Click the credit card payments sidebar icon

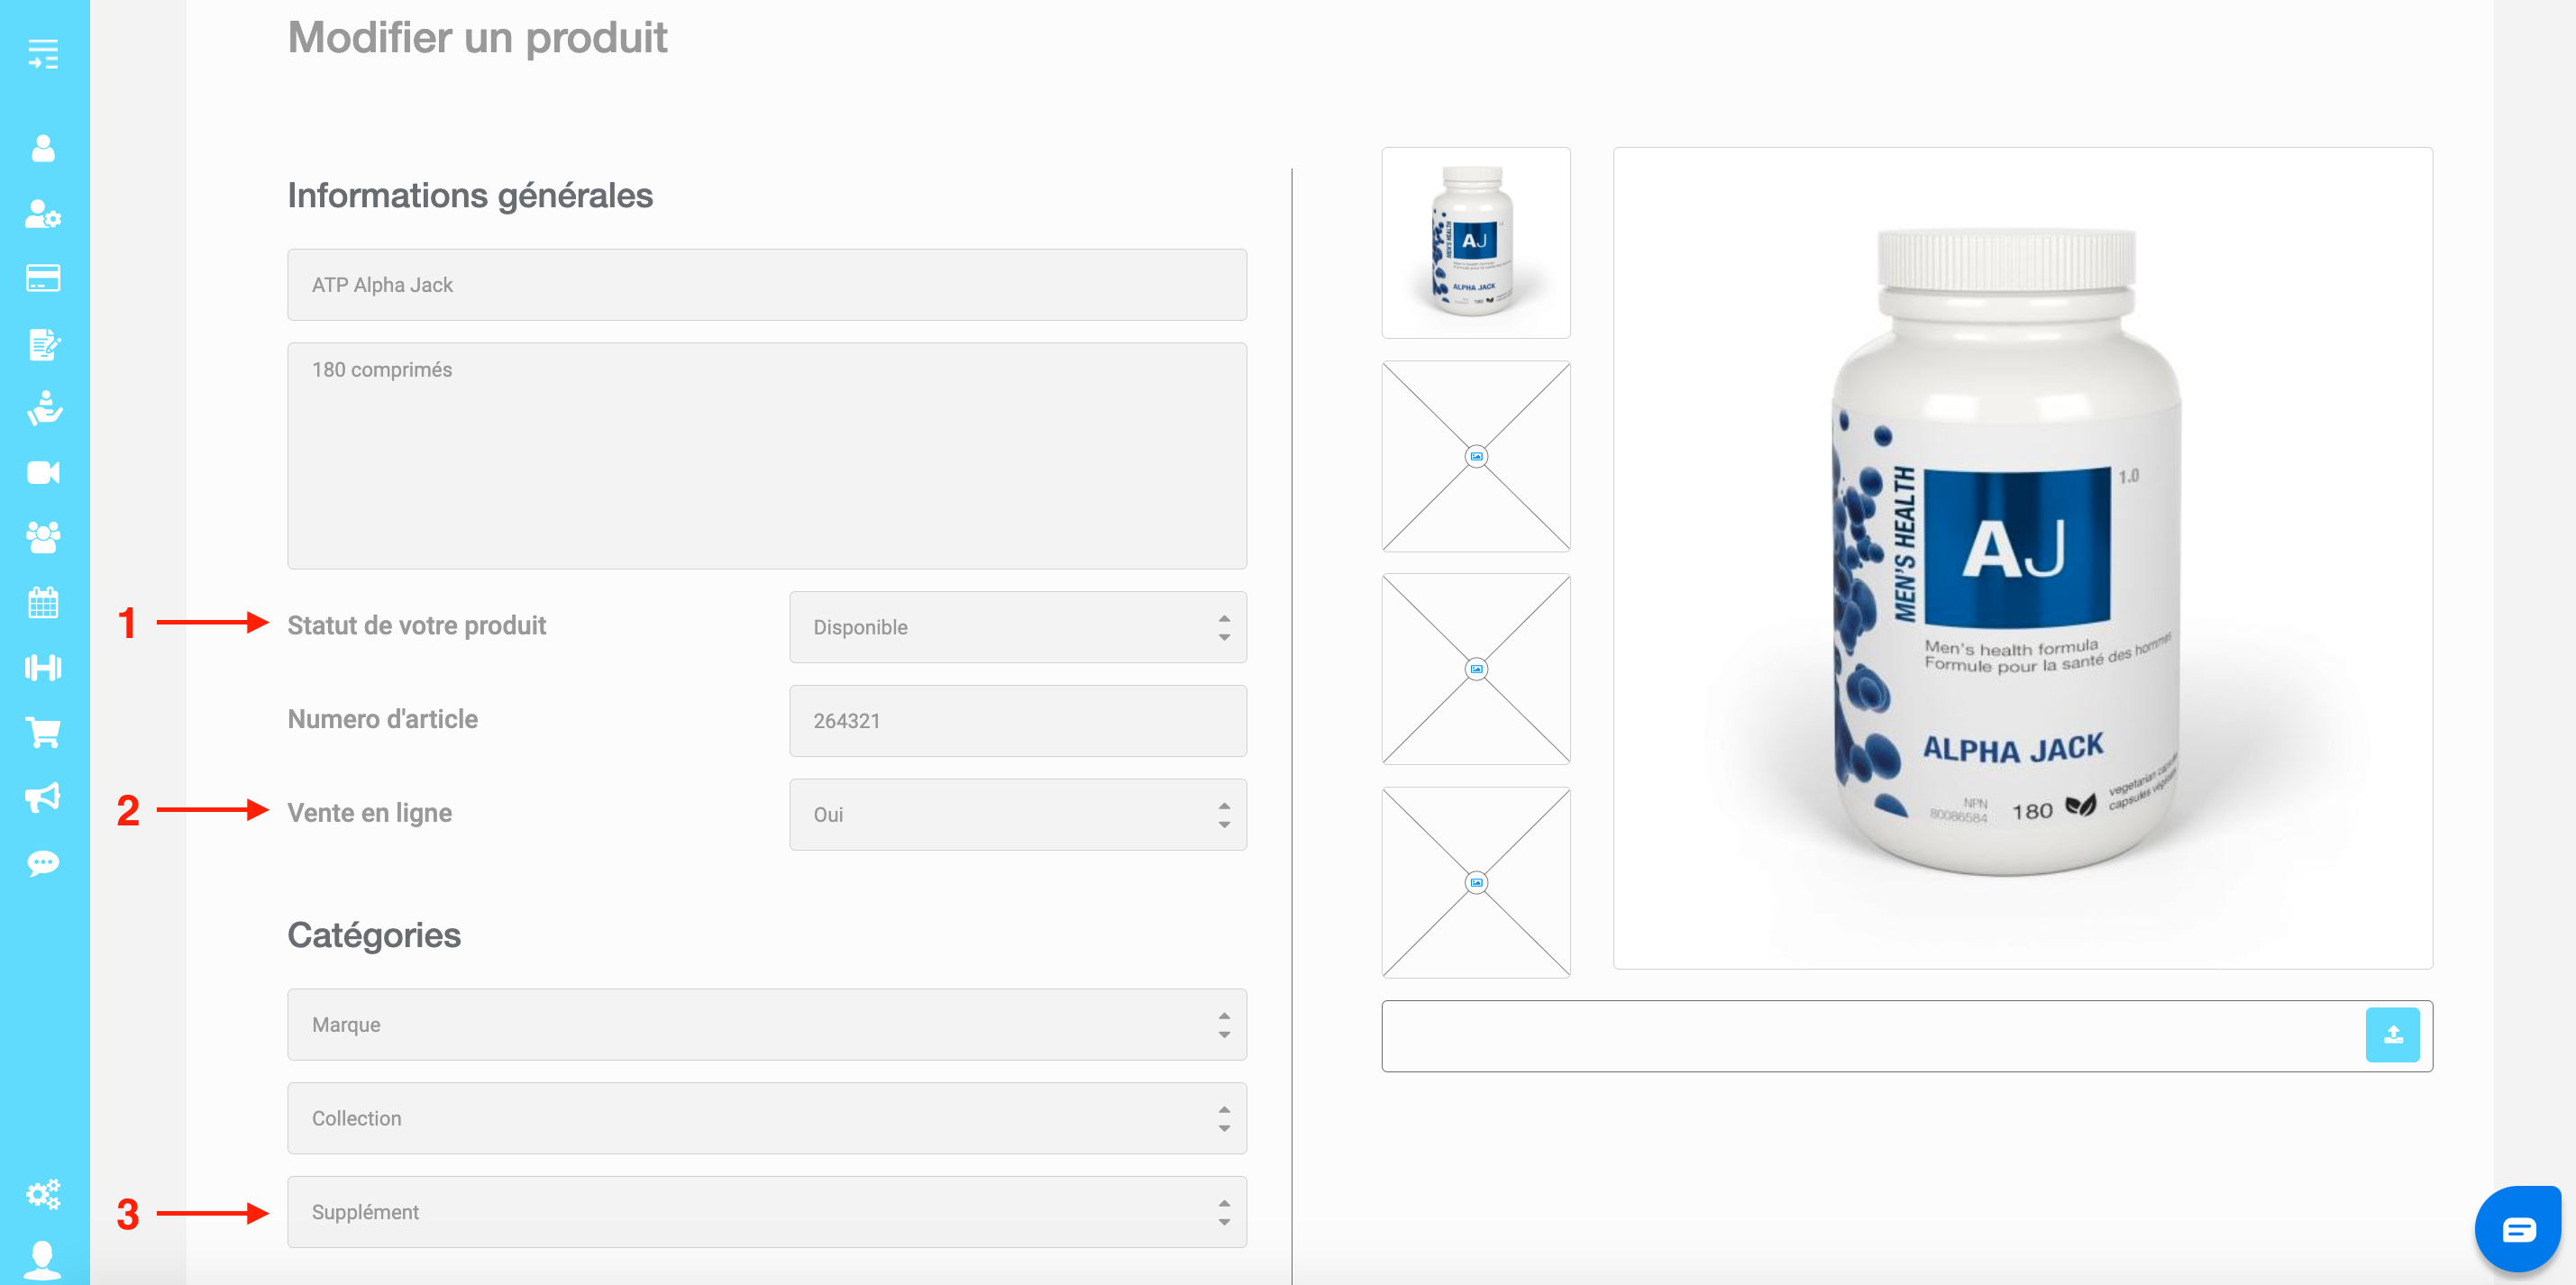[x=43, y=278]
